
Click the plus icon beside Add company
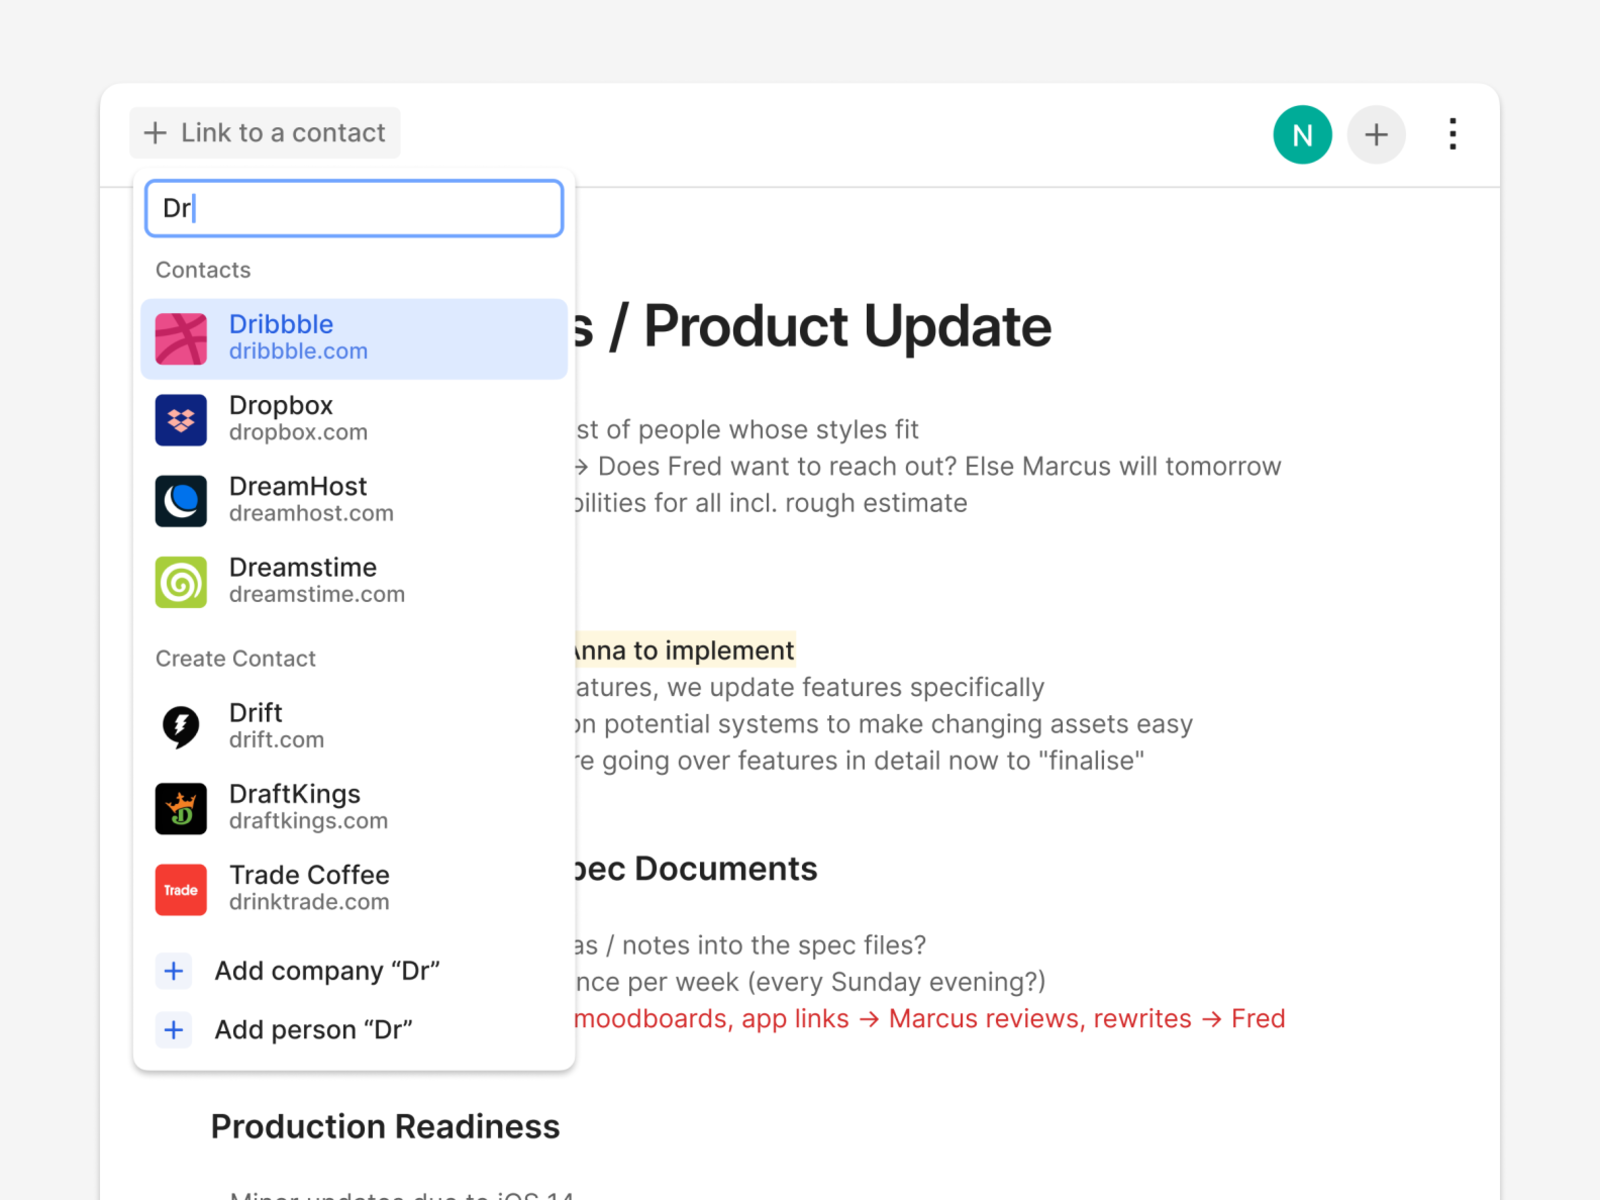click(174, 971)
